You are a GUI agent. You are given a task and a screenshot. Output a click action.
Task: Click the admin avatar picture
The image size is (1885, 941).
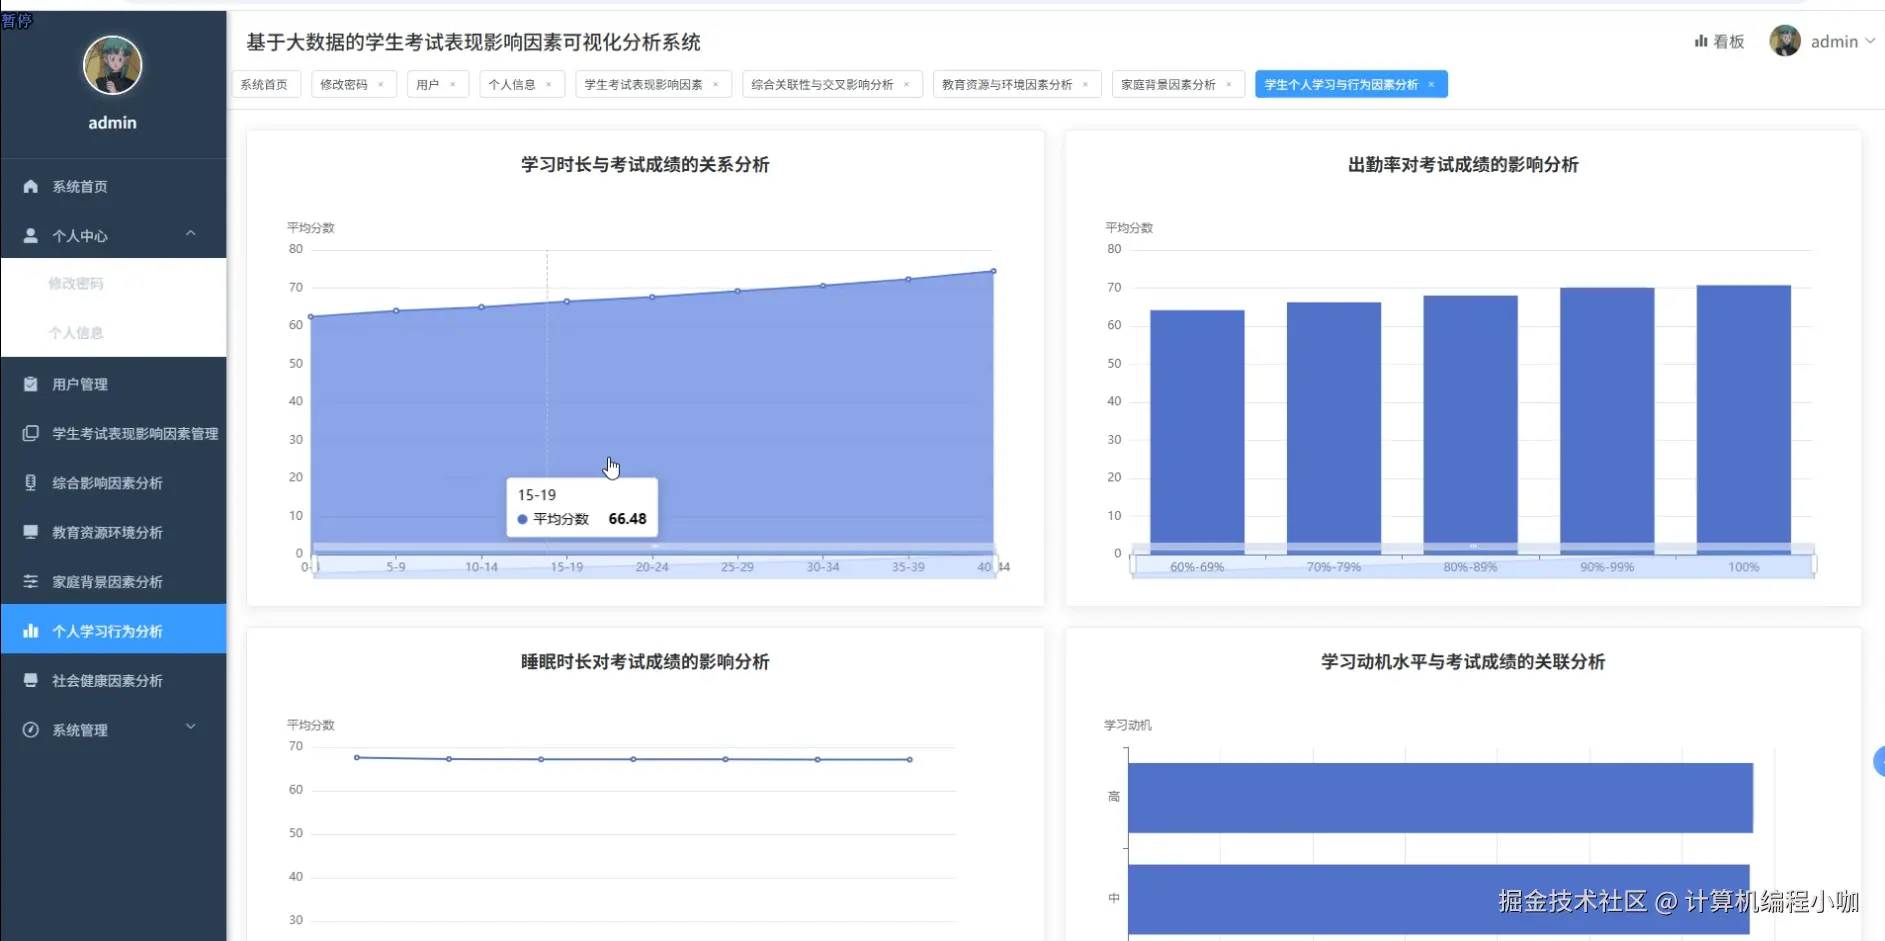113,65
